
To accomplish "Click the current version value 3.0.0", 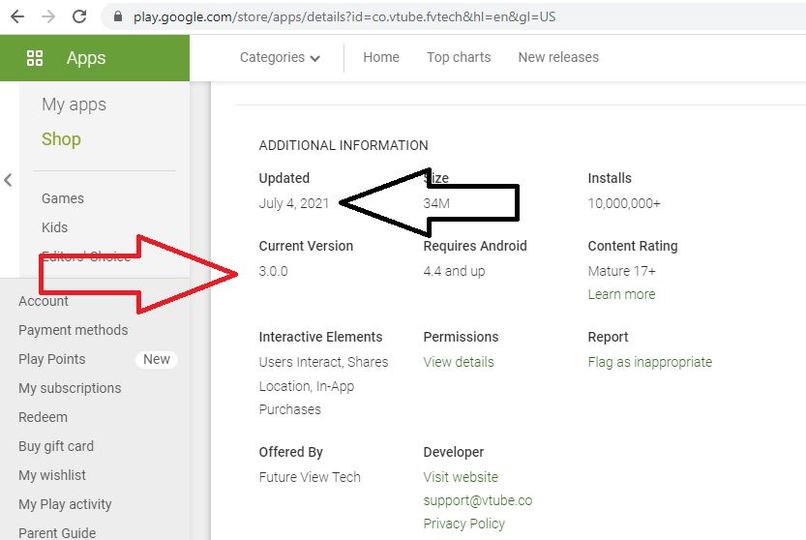I will tap(273, 271).
